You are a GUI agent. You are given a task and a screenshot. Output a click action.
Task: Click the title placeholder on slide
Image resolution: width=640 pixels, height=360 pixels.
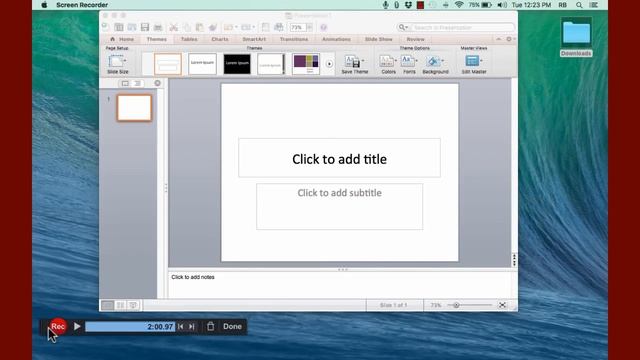(339, 158)
